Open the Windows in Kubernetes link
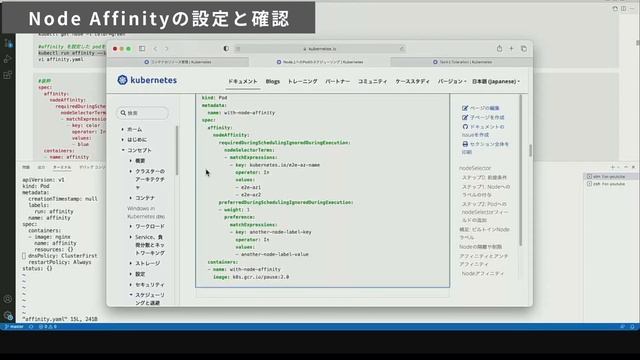Screen dimensions: 640x360 pyautogui.click(x=146, y=212)
